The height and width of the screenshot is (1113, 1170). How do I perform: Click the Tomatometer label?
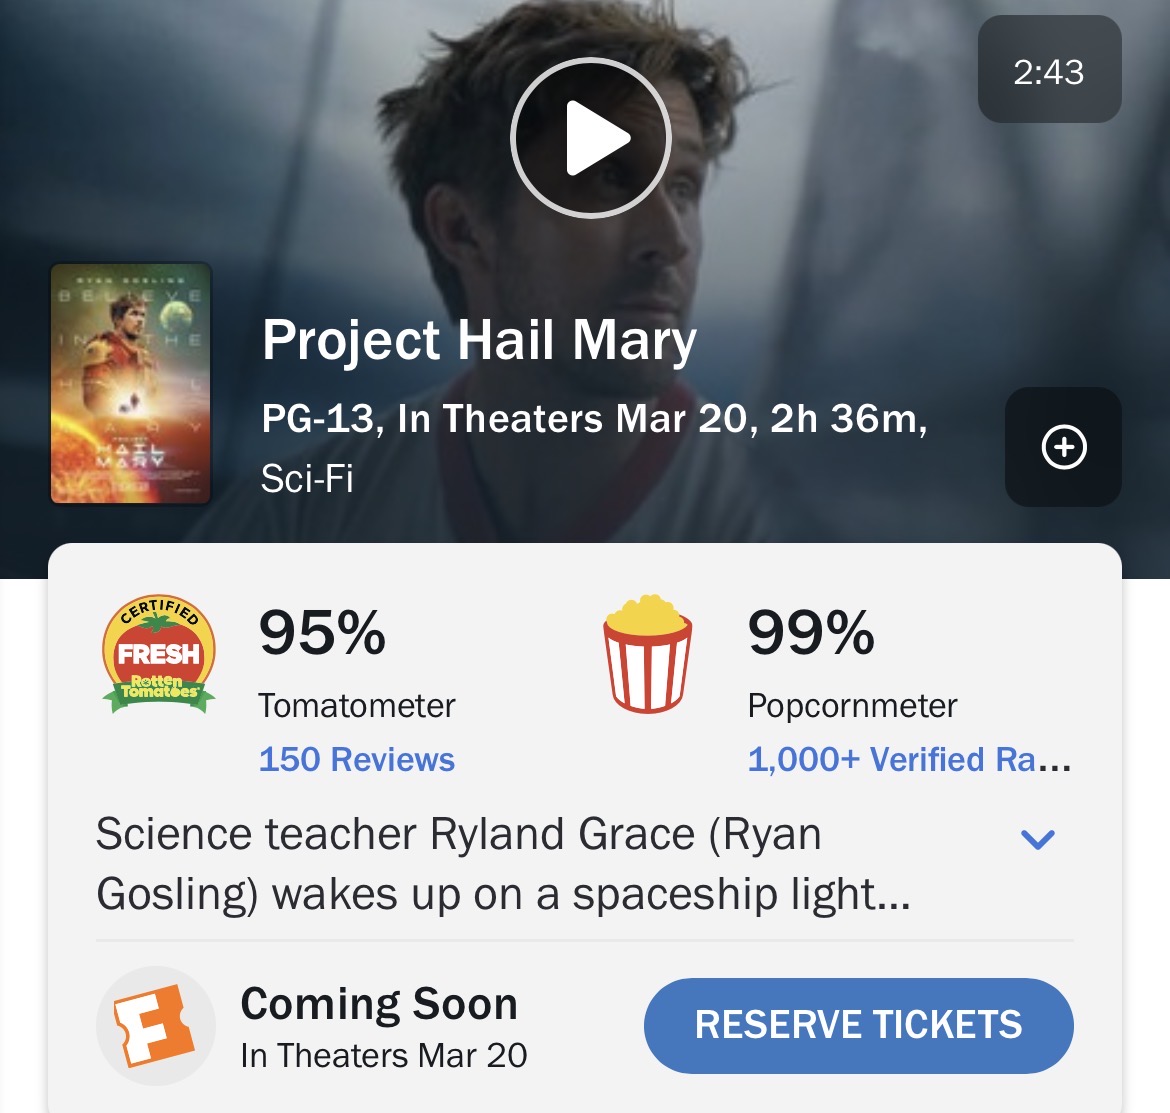[x=357, y=706]
